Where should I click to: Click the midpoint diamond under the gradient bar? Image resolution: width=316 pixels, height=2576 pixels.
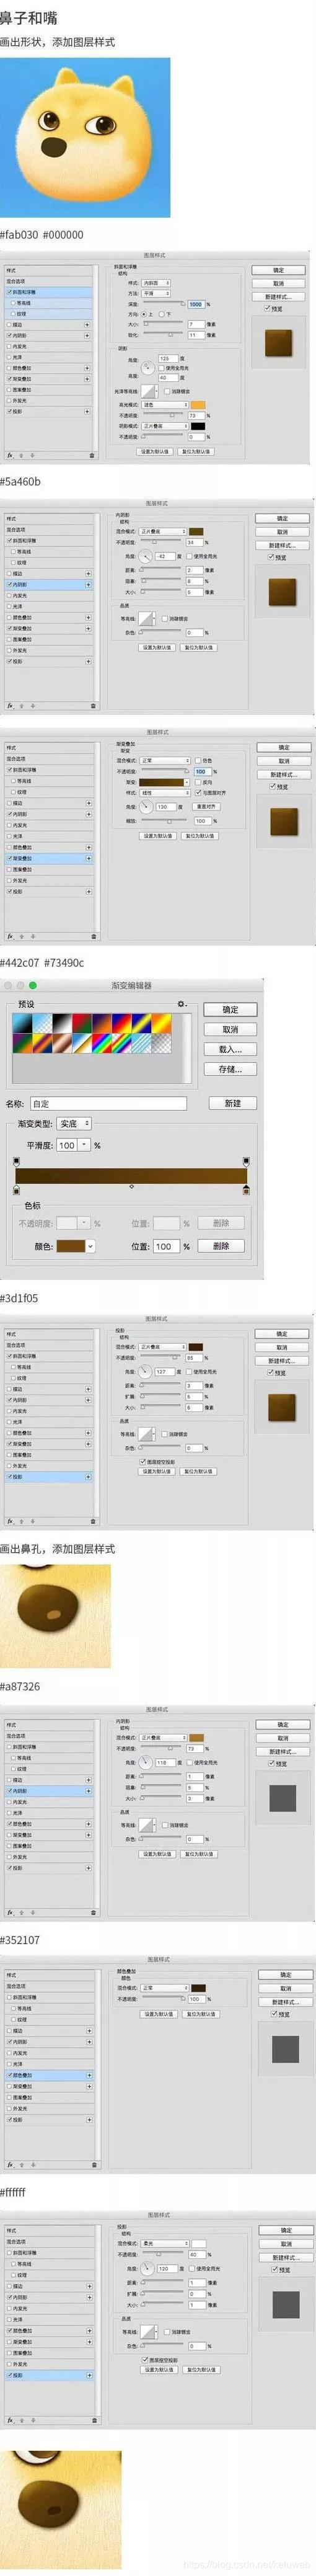point(131,1186)
